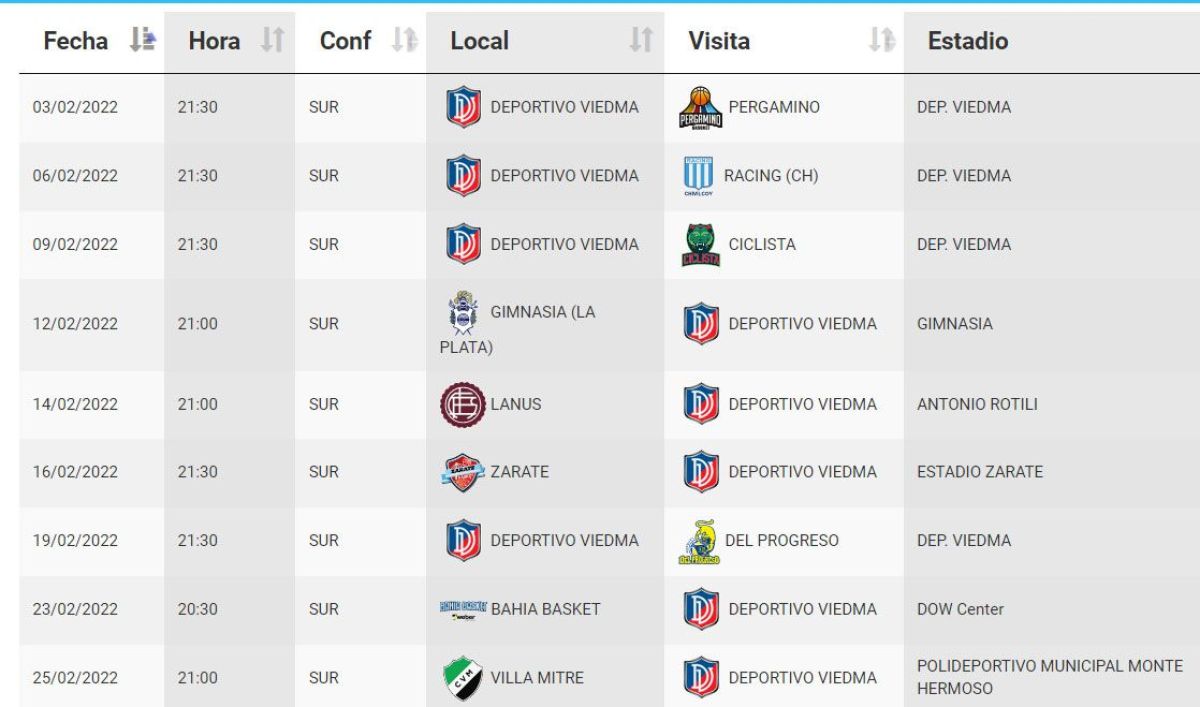Toggle sorting on Hora column arrows
Screen dimensions: 1200x707
272,41
